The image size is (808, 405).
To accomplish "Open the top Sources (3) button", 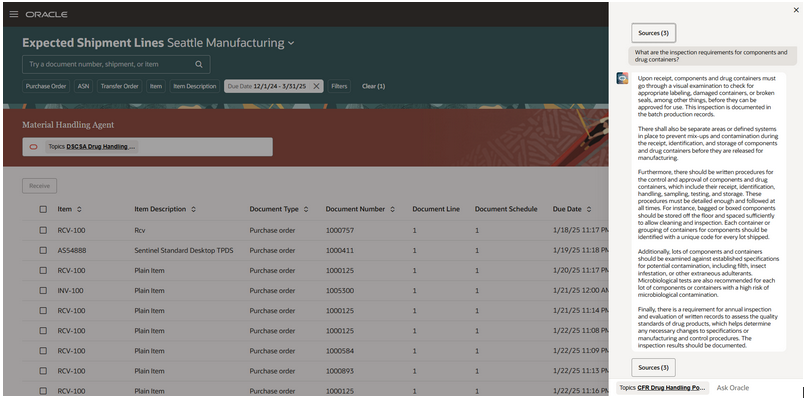I will pyautogui.click(x=653, y=33).
